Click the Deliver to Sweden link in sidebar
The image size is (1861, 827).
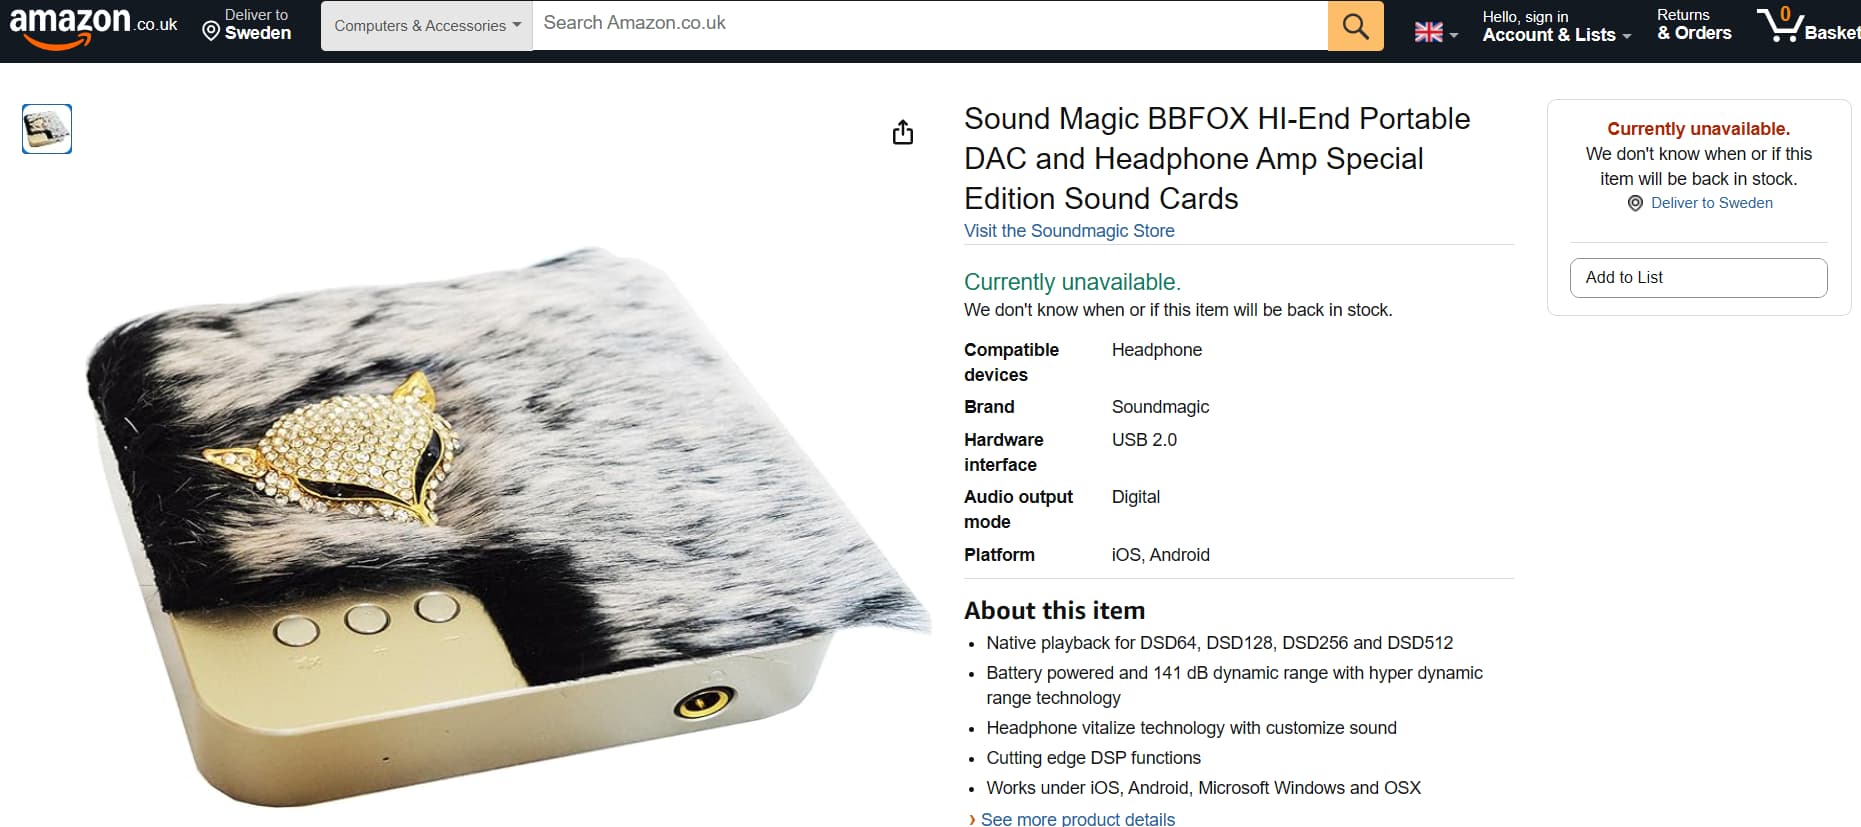tap(1711, 203)
